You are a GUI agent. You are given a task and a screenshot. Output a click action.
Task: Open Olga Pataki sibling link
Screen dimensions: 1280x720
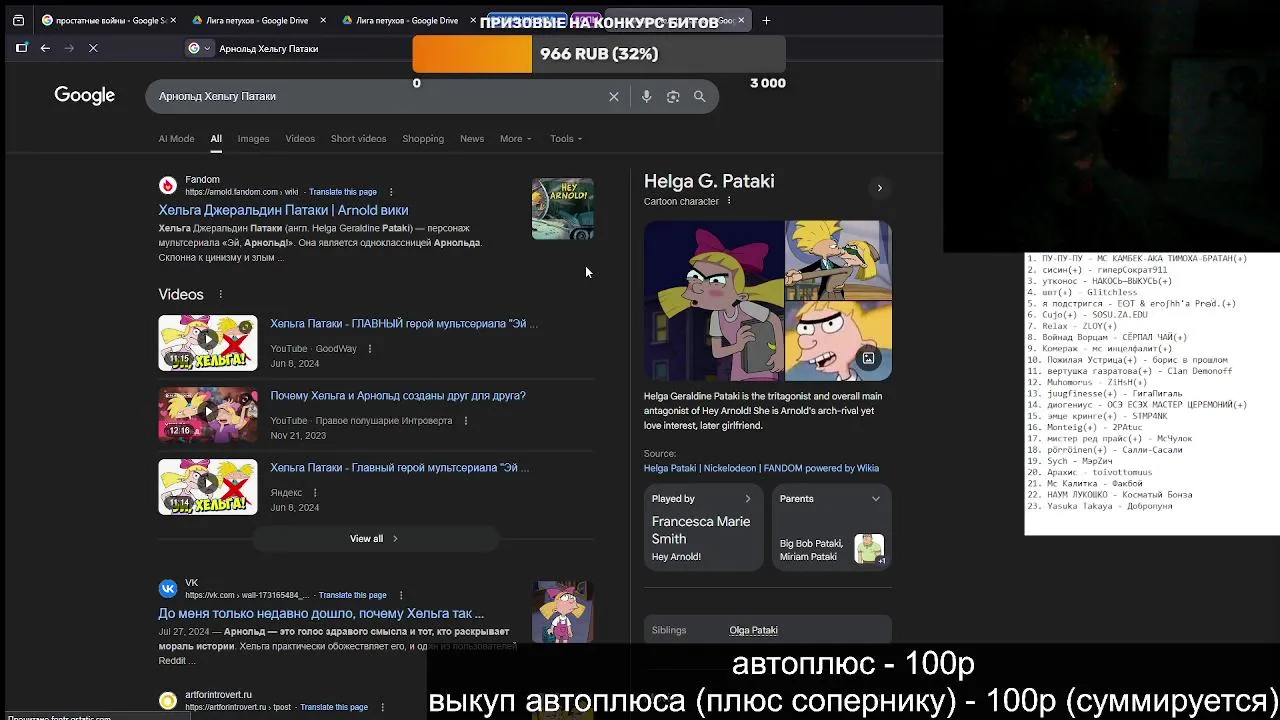click(x=754, y=630)
